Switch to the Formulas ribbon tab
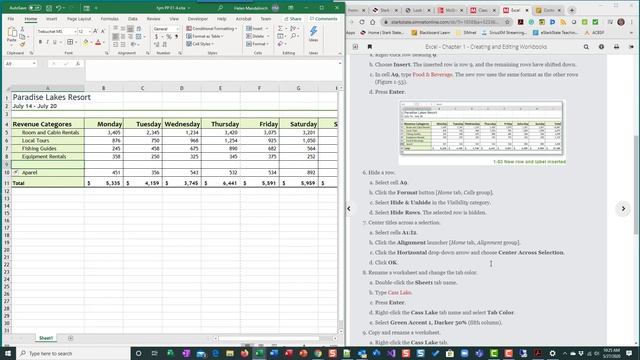640x360 pixels. 109,19
